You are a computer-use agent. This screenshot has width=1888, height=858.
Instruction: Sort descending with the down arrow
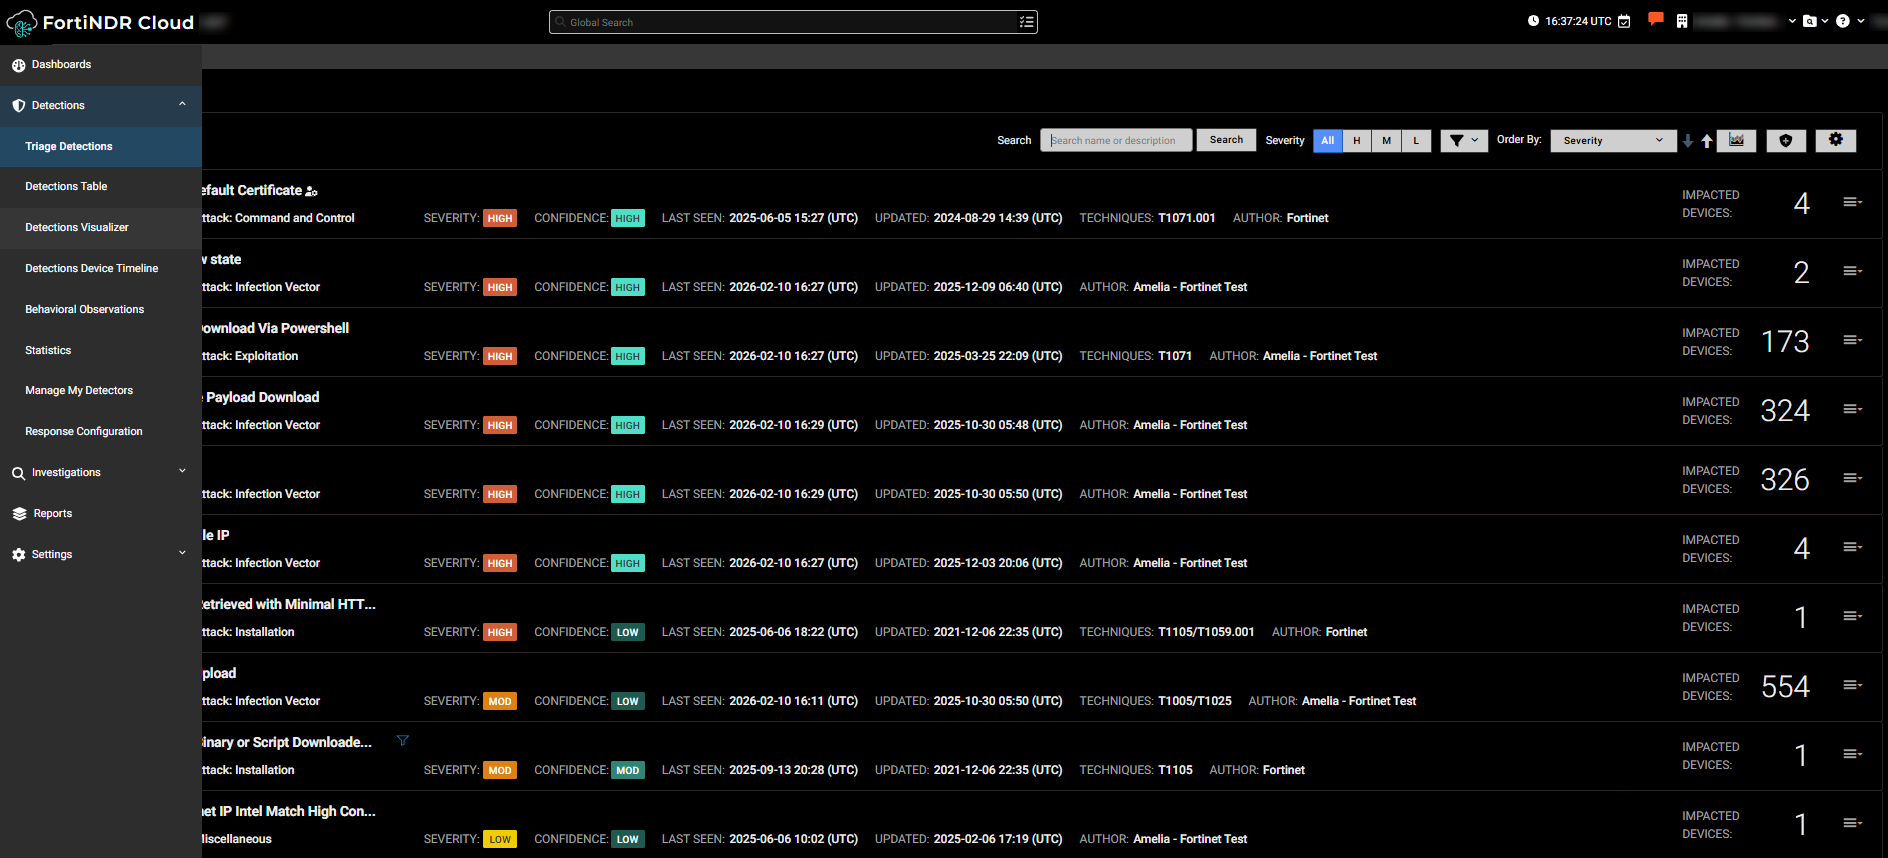point(1688,141)
